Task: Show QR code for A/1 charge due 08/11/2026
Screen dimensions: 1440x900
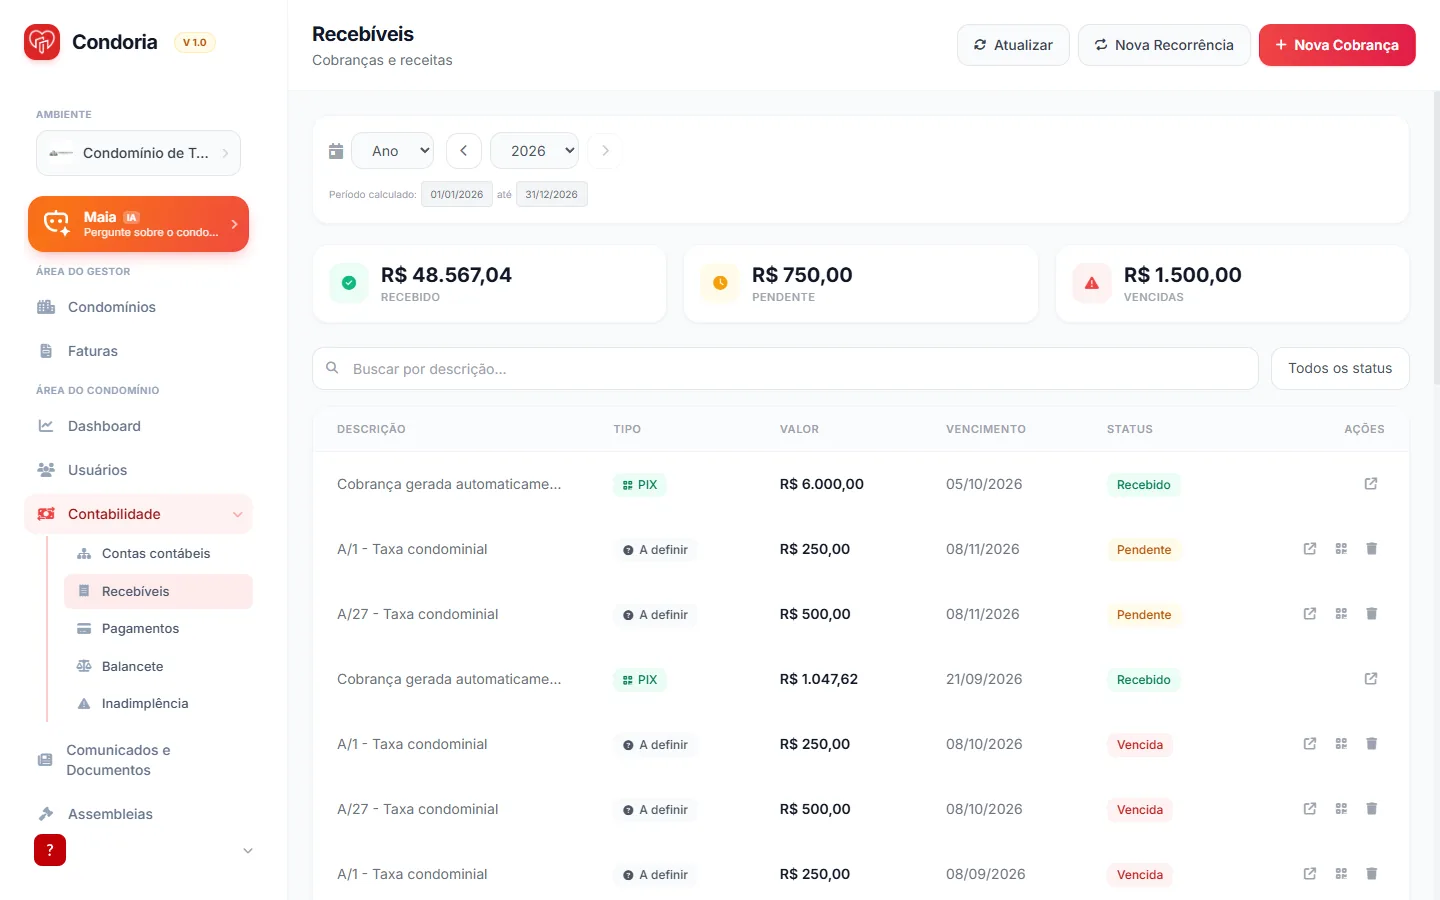Action: pos(1341,549)
